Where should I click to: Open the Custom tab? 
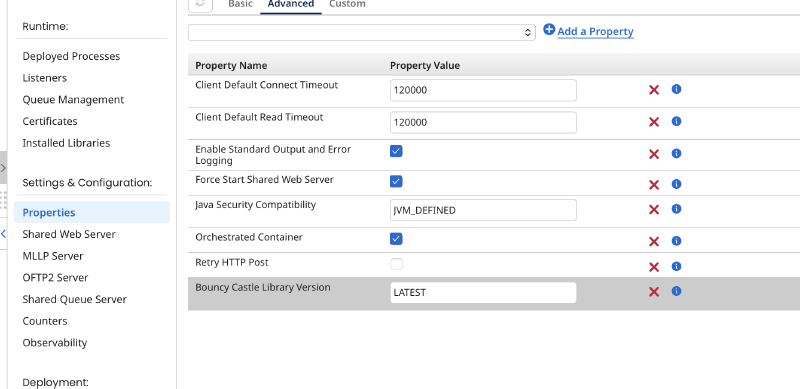coord(347,4)
